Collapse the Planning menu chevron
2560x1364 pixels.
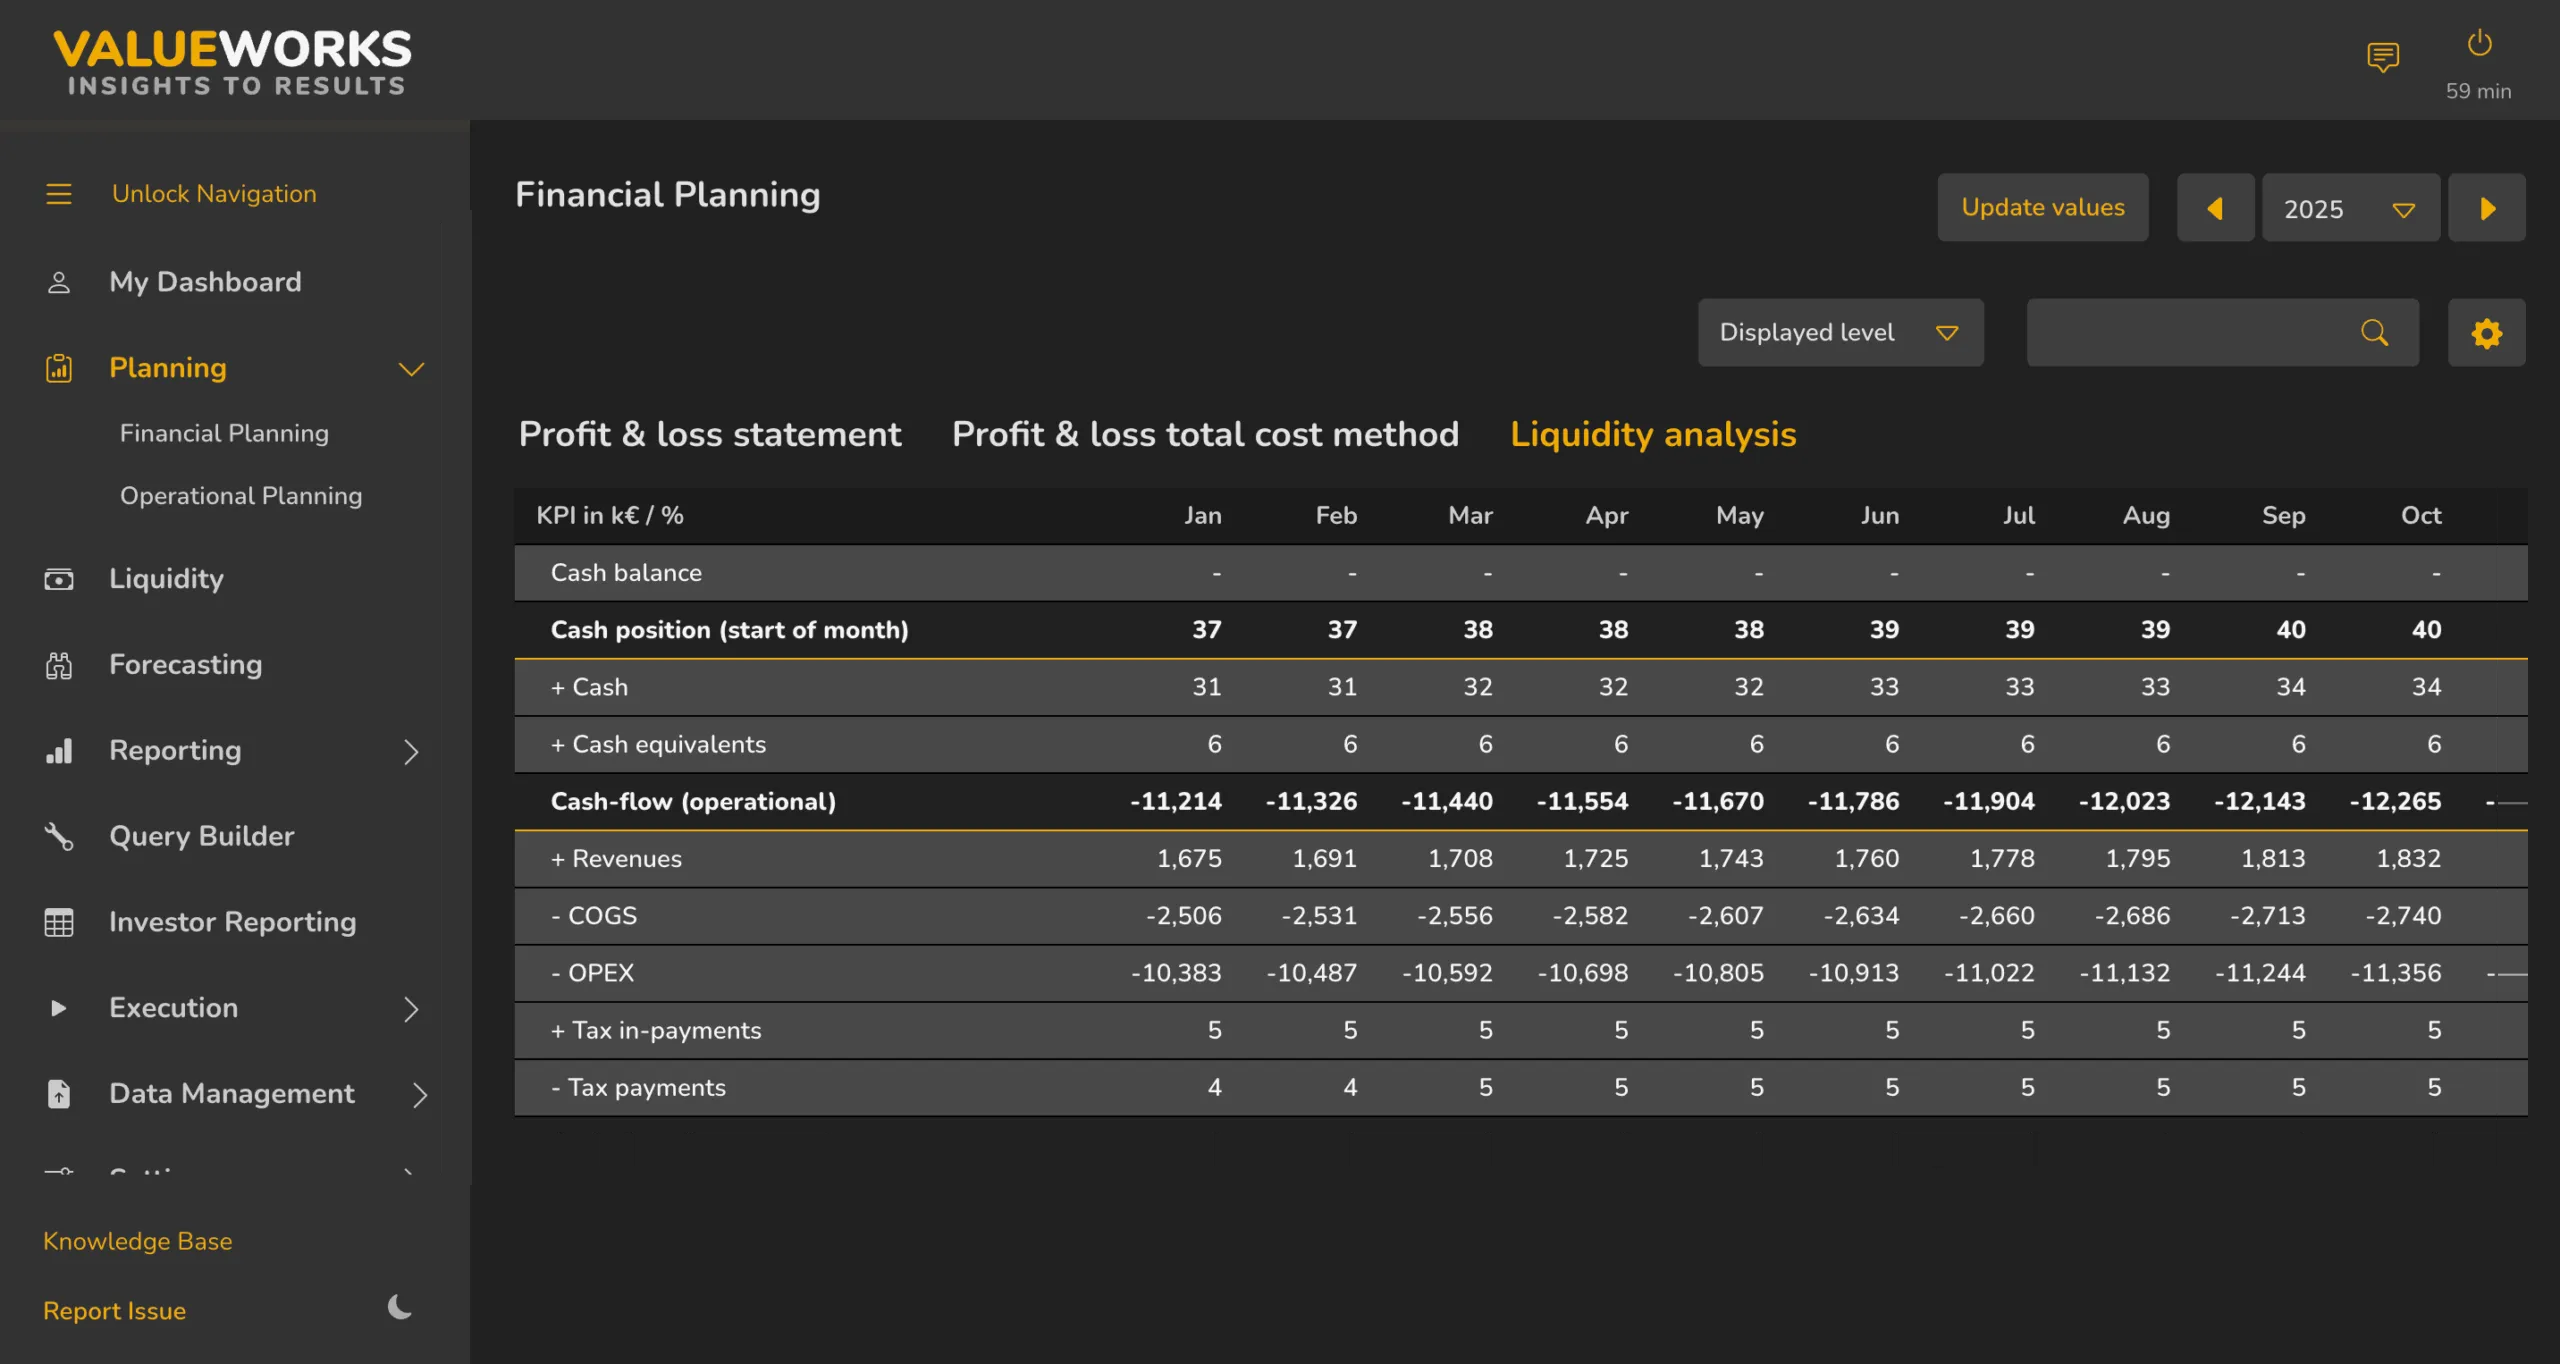412,369
